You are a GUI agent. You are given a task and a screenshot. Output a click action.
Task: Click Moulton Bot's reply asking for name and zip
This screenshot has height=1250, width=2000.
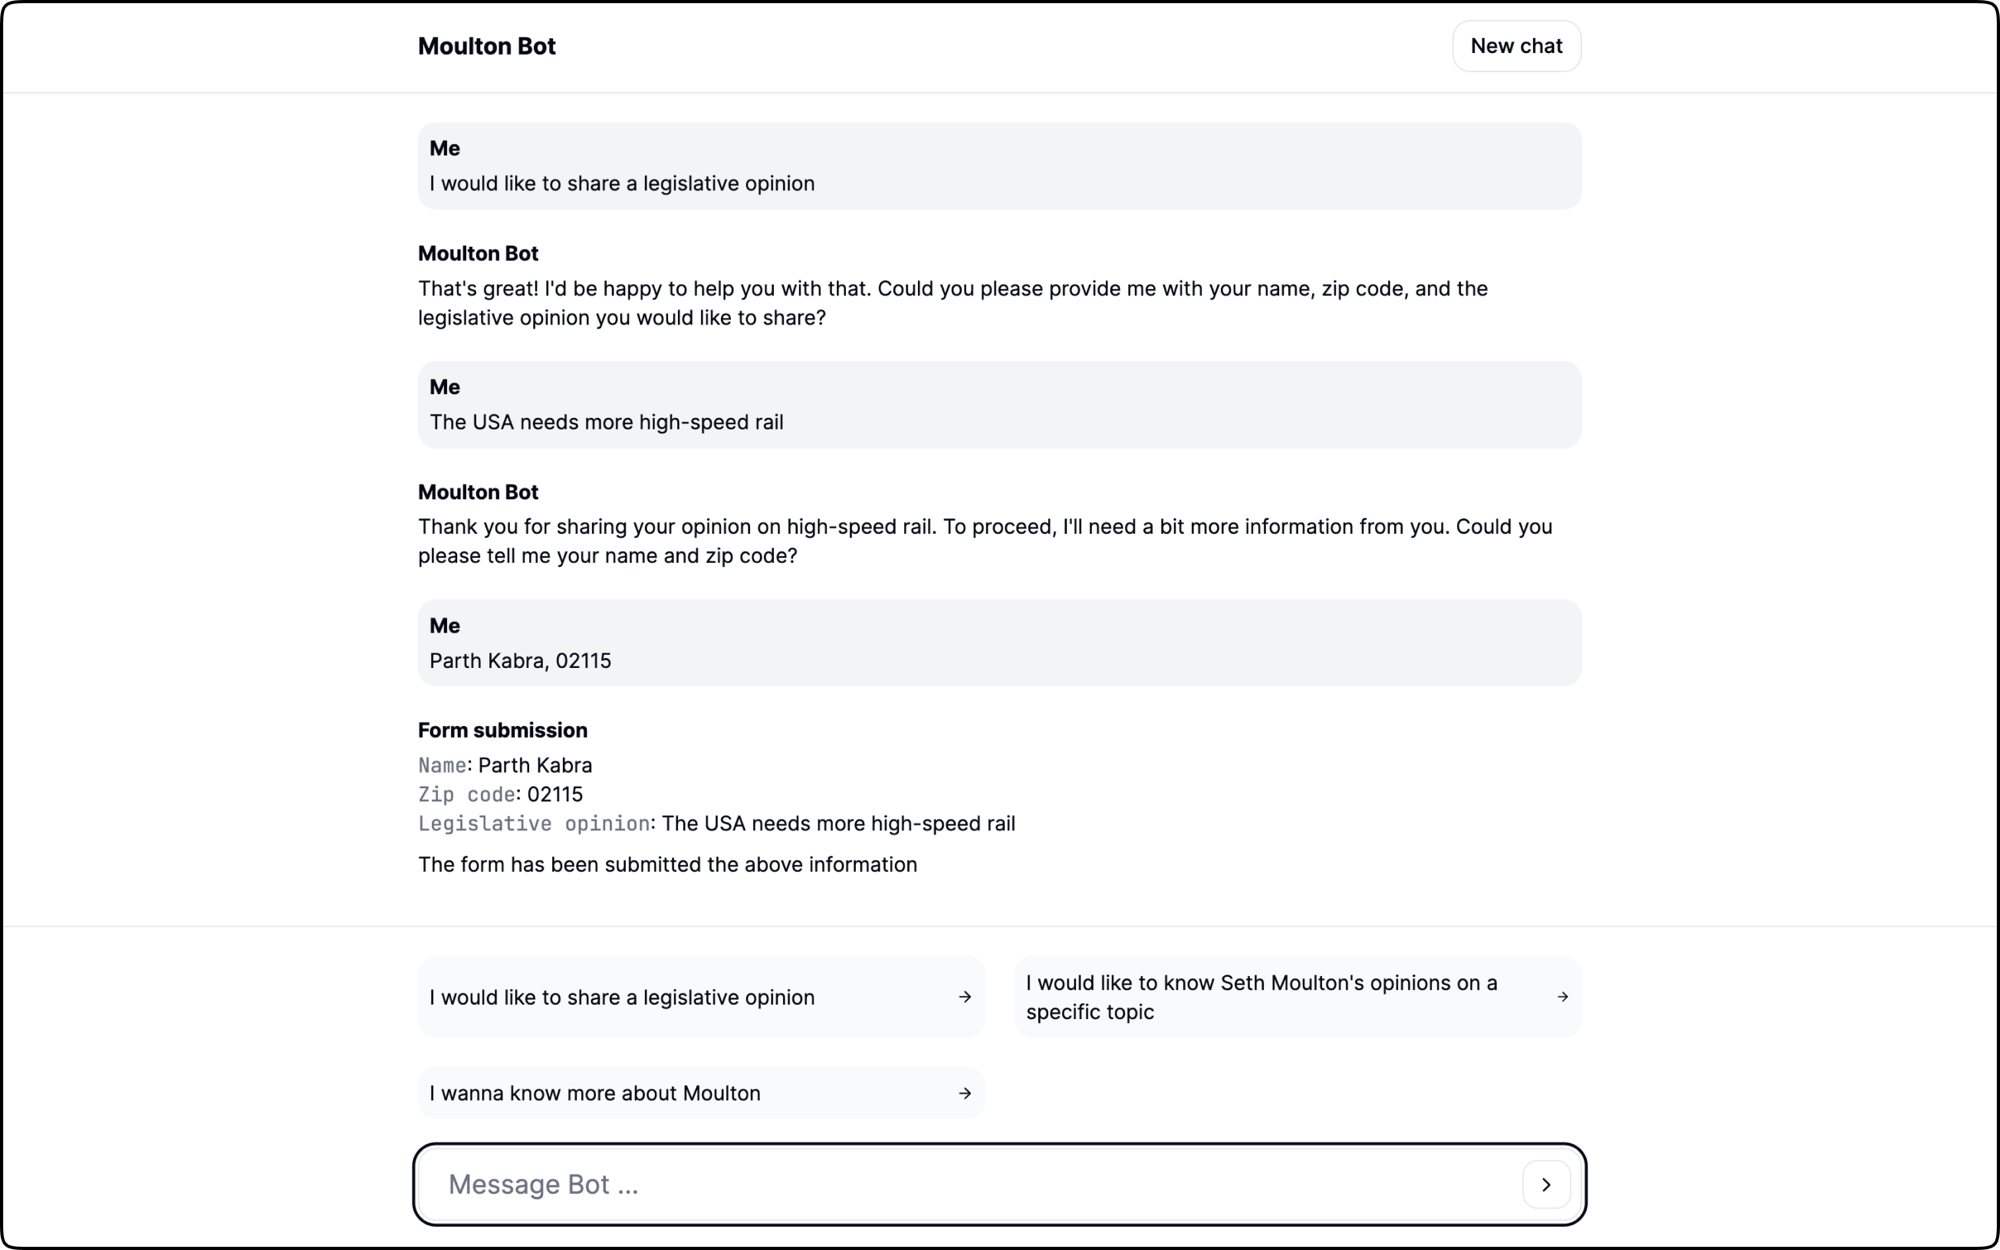pos(985,540)
